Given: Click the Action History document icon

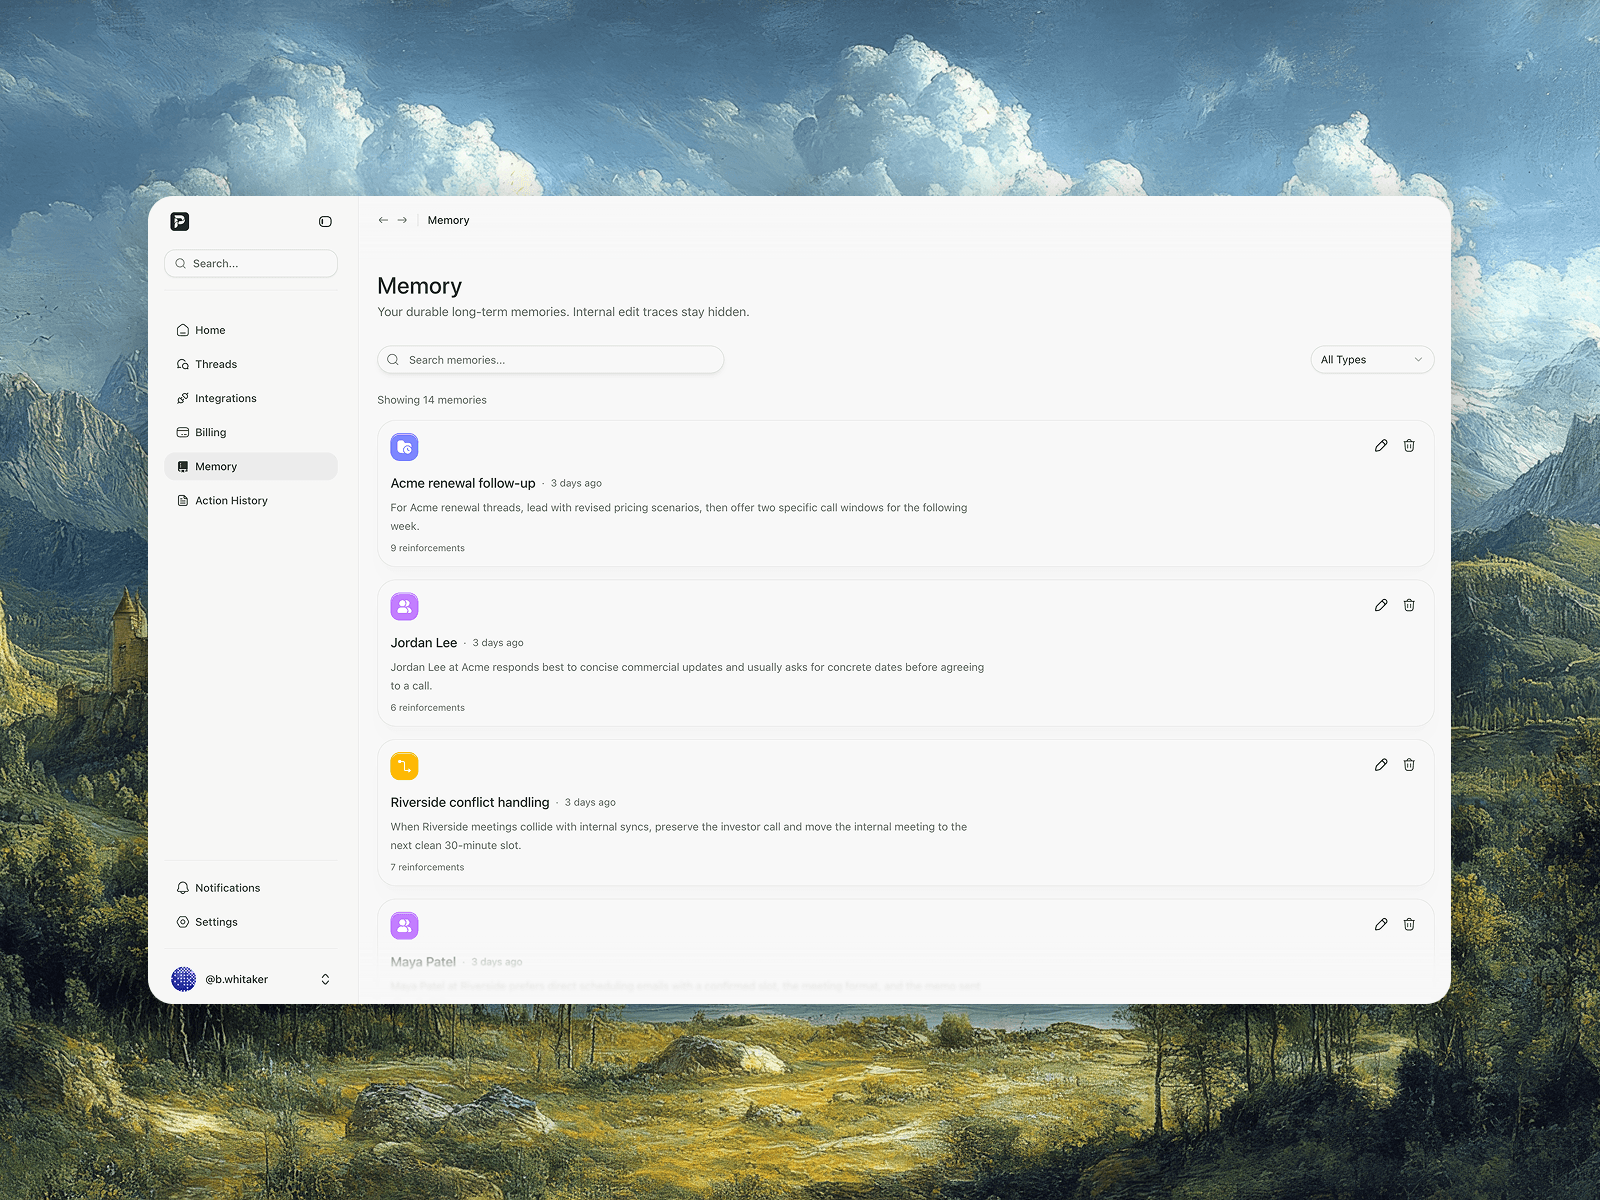Looking at the screenshot, I should coord(183,501).
